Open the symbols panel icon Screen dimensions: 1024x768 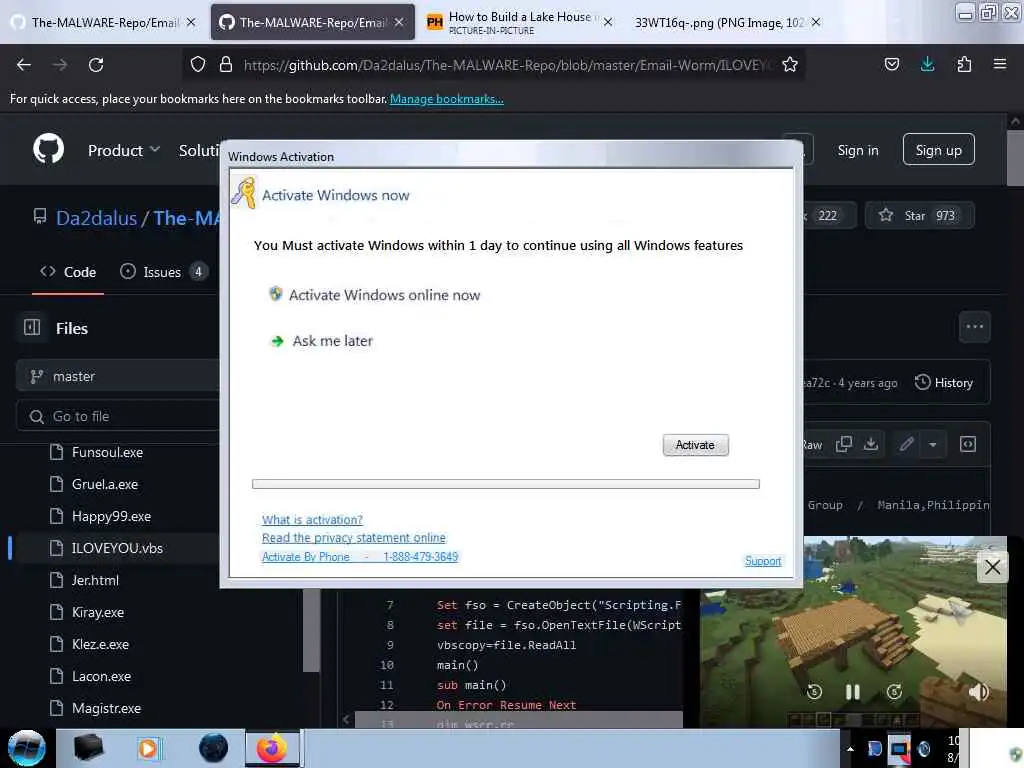[968, 444]
